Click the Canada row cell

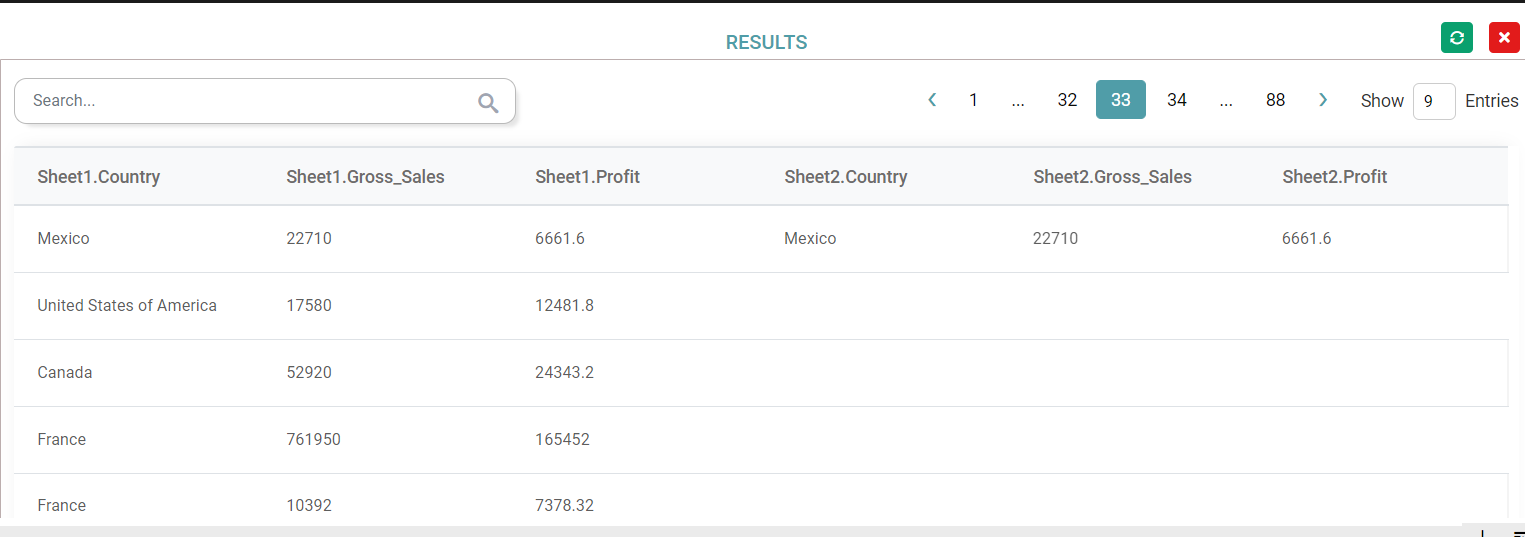tap(65, 373)
